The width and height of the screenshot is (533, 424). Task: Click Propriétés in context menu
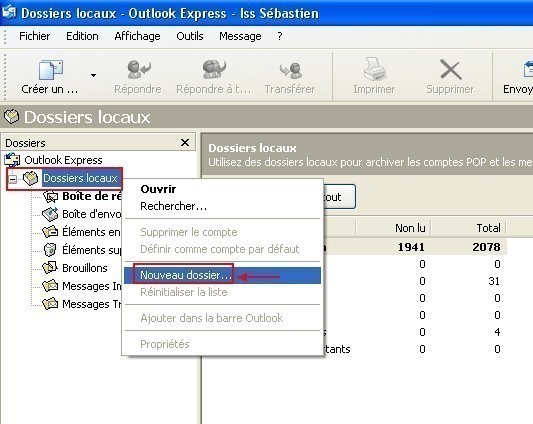tap(222, 344)
